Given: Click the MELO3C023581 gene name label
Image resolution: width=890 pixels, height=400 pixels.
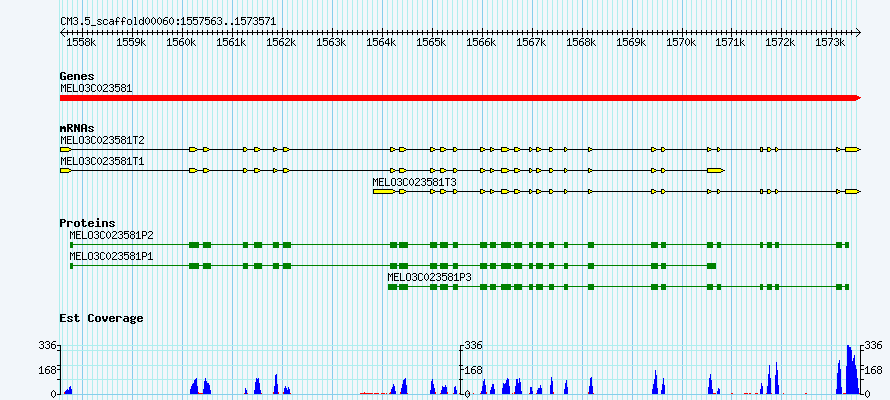Looking at the screenshot, I should [96, 88].
